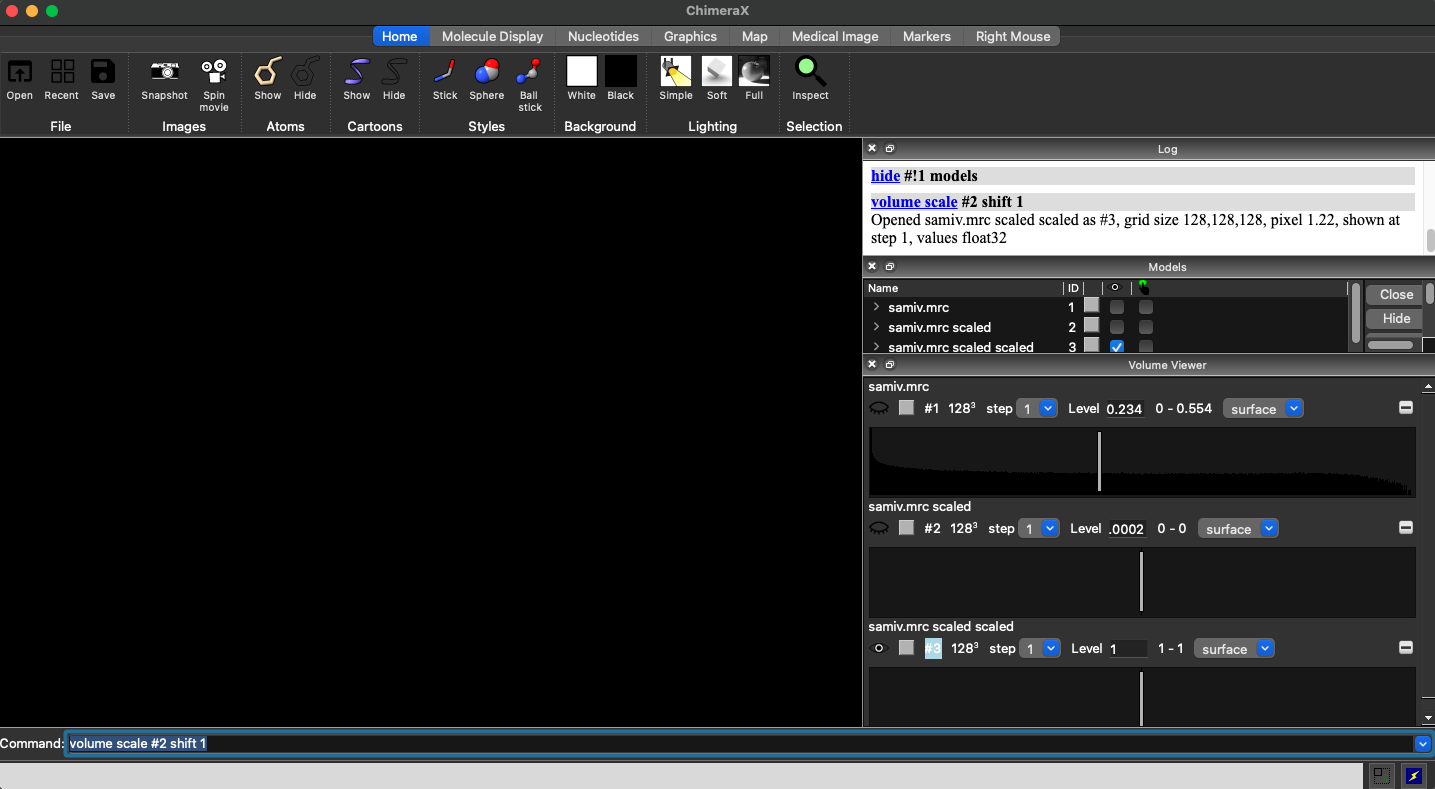Click the lightning bolt icon in status bar
The height and width of the screenshot is (789, 1435).
tap(1414, 775)
